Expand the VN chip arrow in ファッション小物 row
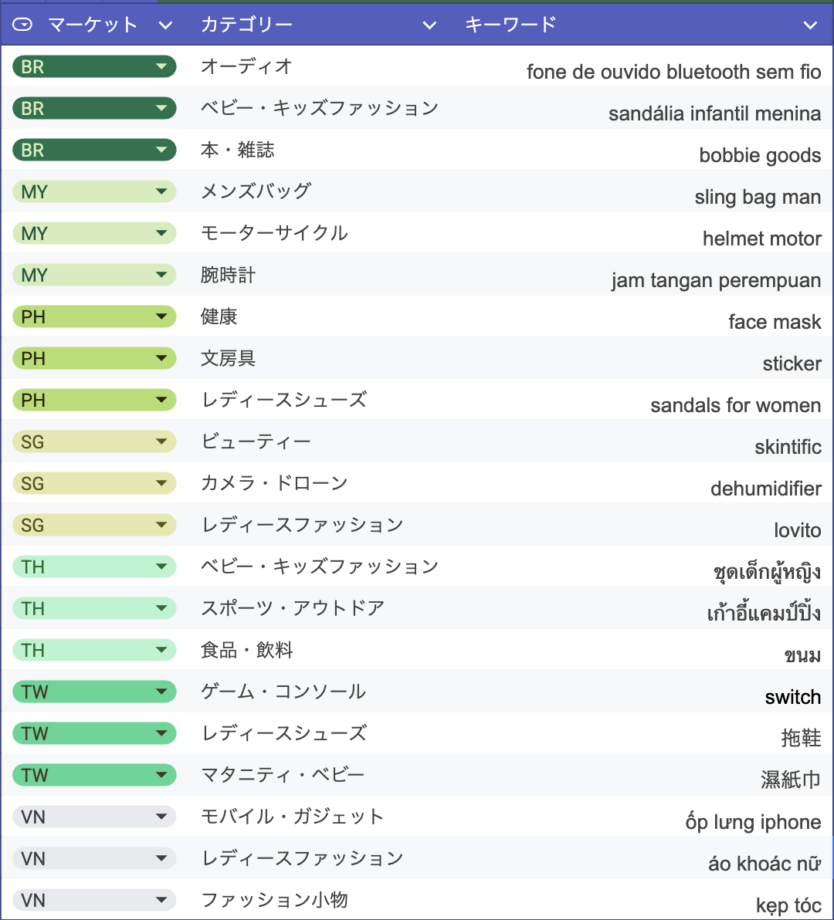Viewport: 834px width, 920px height. pyautogui.click(x=161, y=900)
